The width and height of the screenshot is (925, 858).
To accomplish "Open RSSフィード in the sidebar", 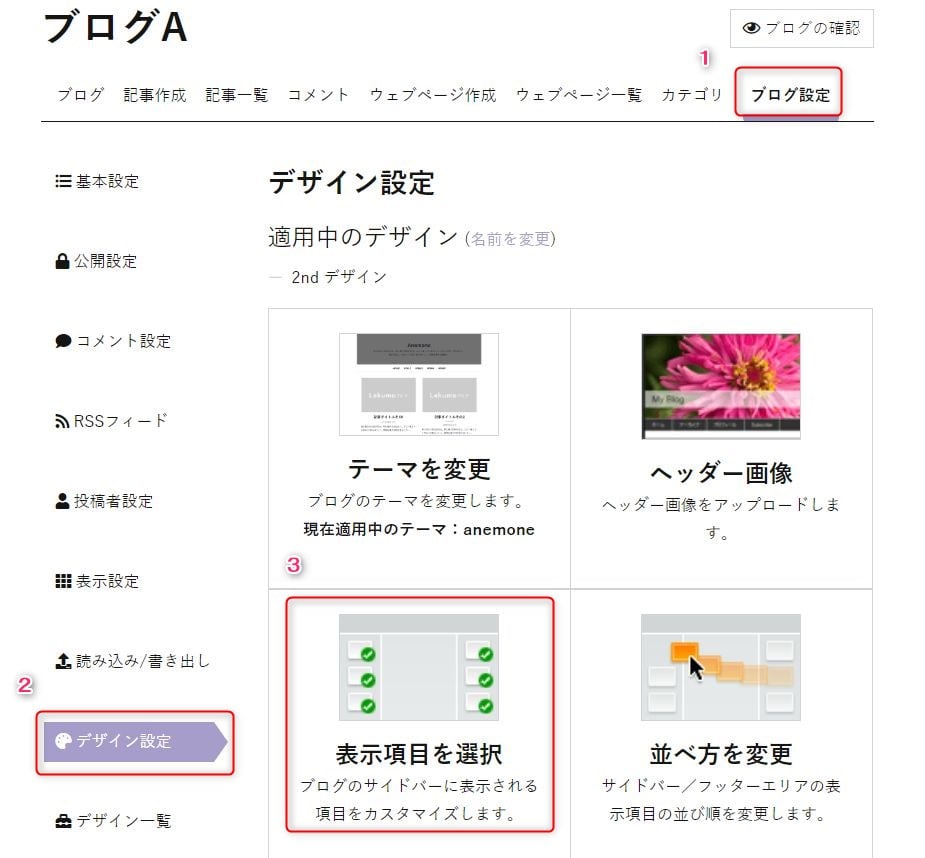I will 111,421.
